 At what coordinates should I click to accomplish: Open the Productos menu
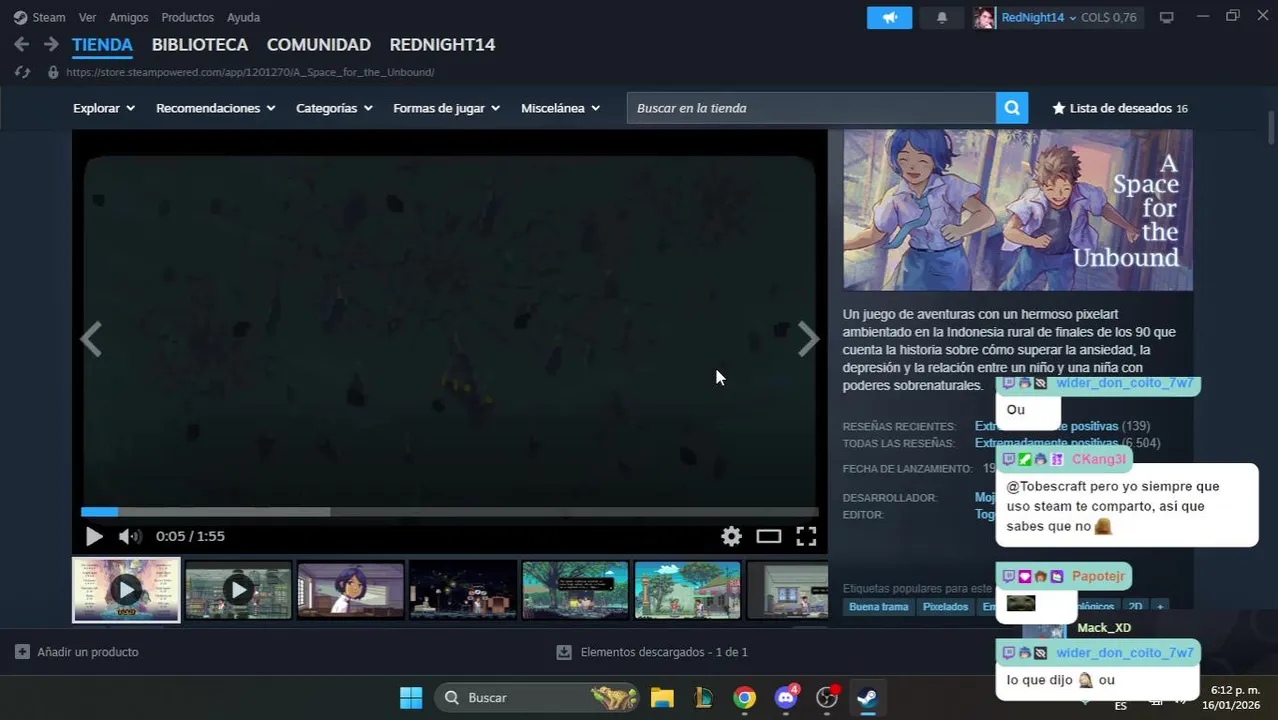click(187, 17)
